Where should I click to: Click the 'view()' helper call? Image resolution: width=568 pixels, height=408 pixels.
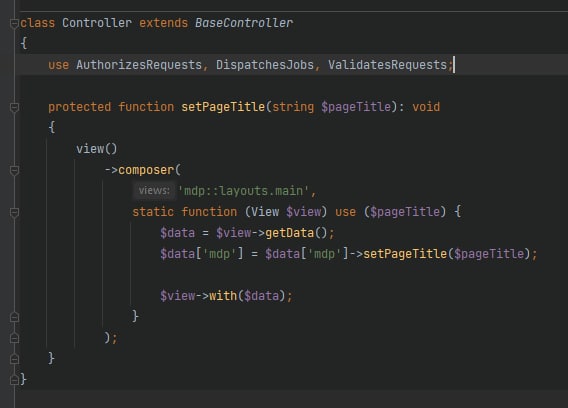click(x=97, y=149)
